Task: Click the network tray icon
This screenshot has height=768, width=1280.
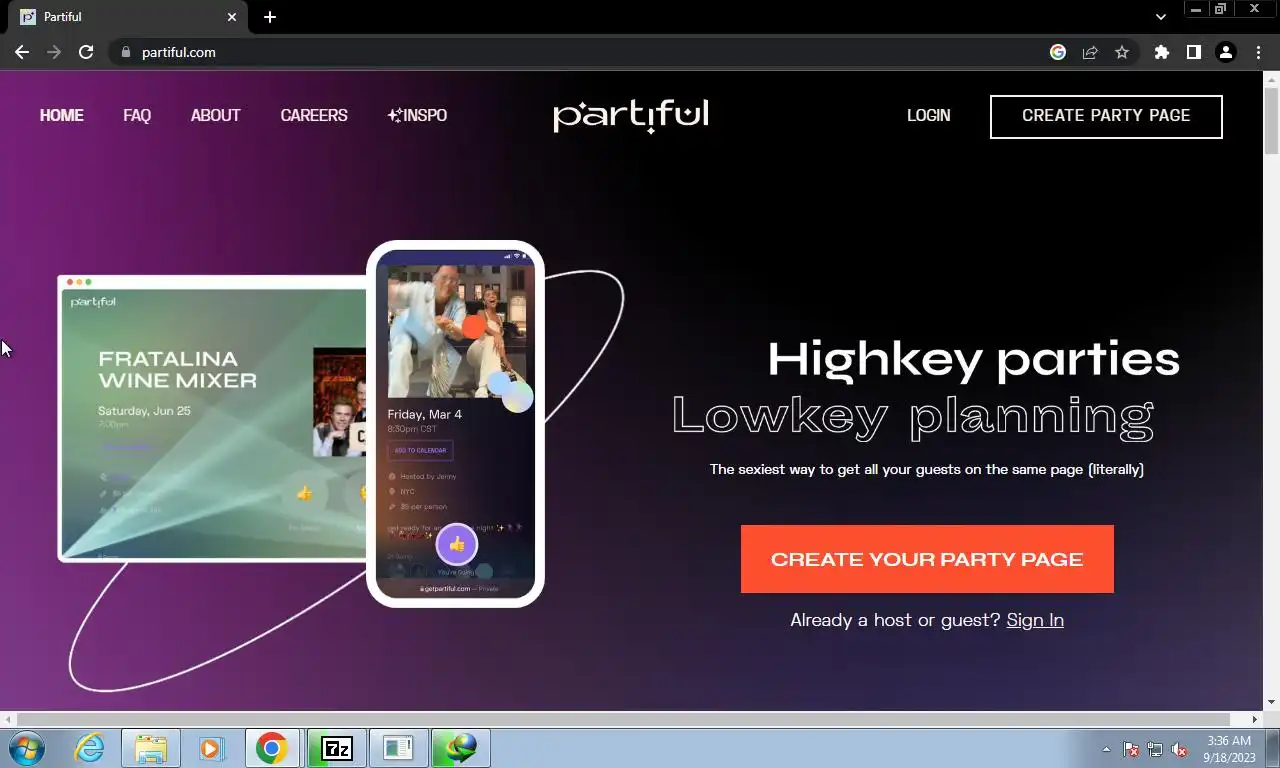Action: pyautogui.click(x=1155, y=749)
